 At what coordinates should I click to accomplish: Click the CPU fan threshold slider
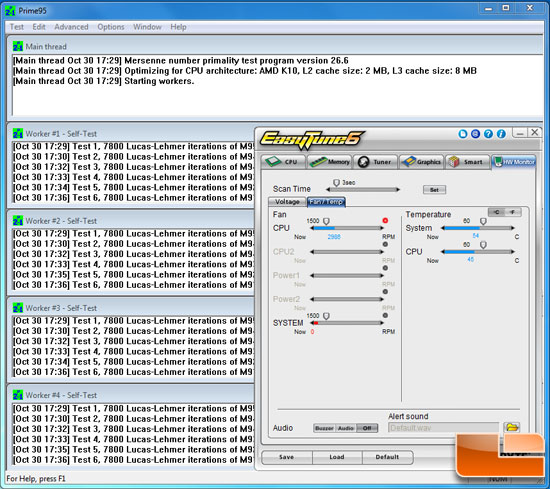point(347,228)
